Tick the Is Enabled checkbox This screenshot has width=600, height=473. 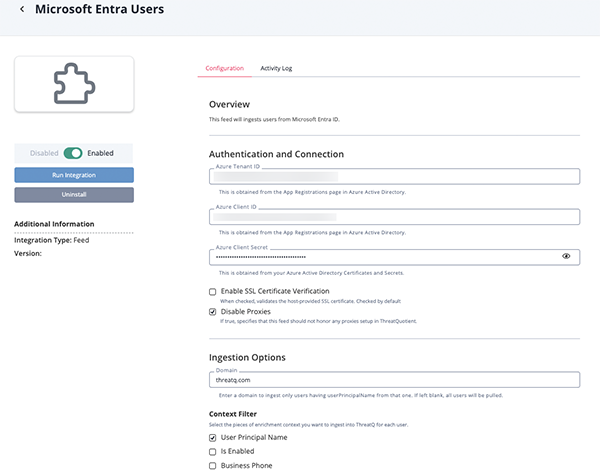click(212, 451)
